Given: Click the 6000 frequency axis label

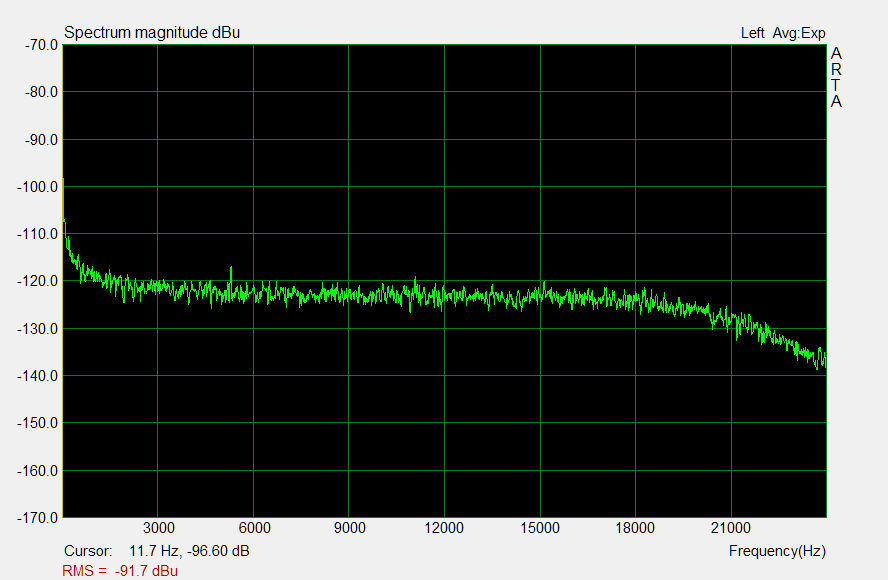Looking at the screenshot, I should point(254,528).
